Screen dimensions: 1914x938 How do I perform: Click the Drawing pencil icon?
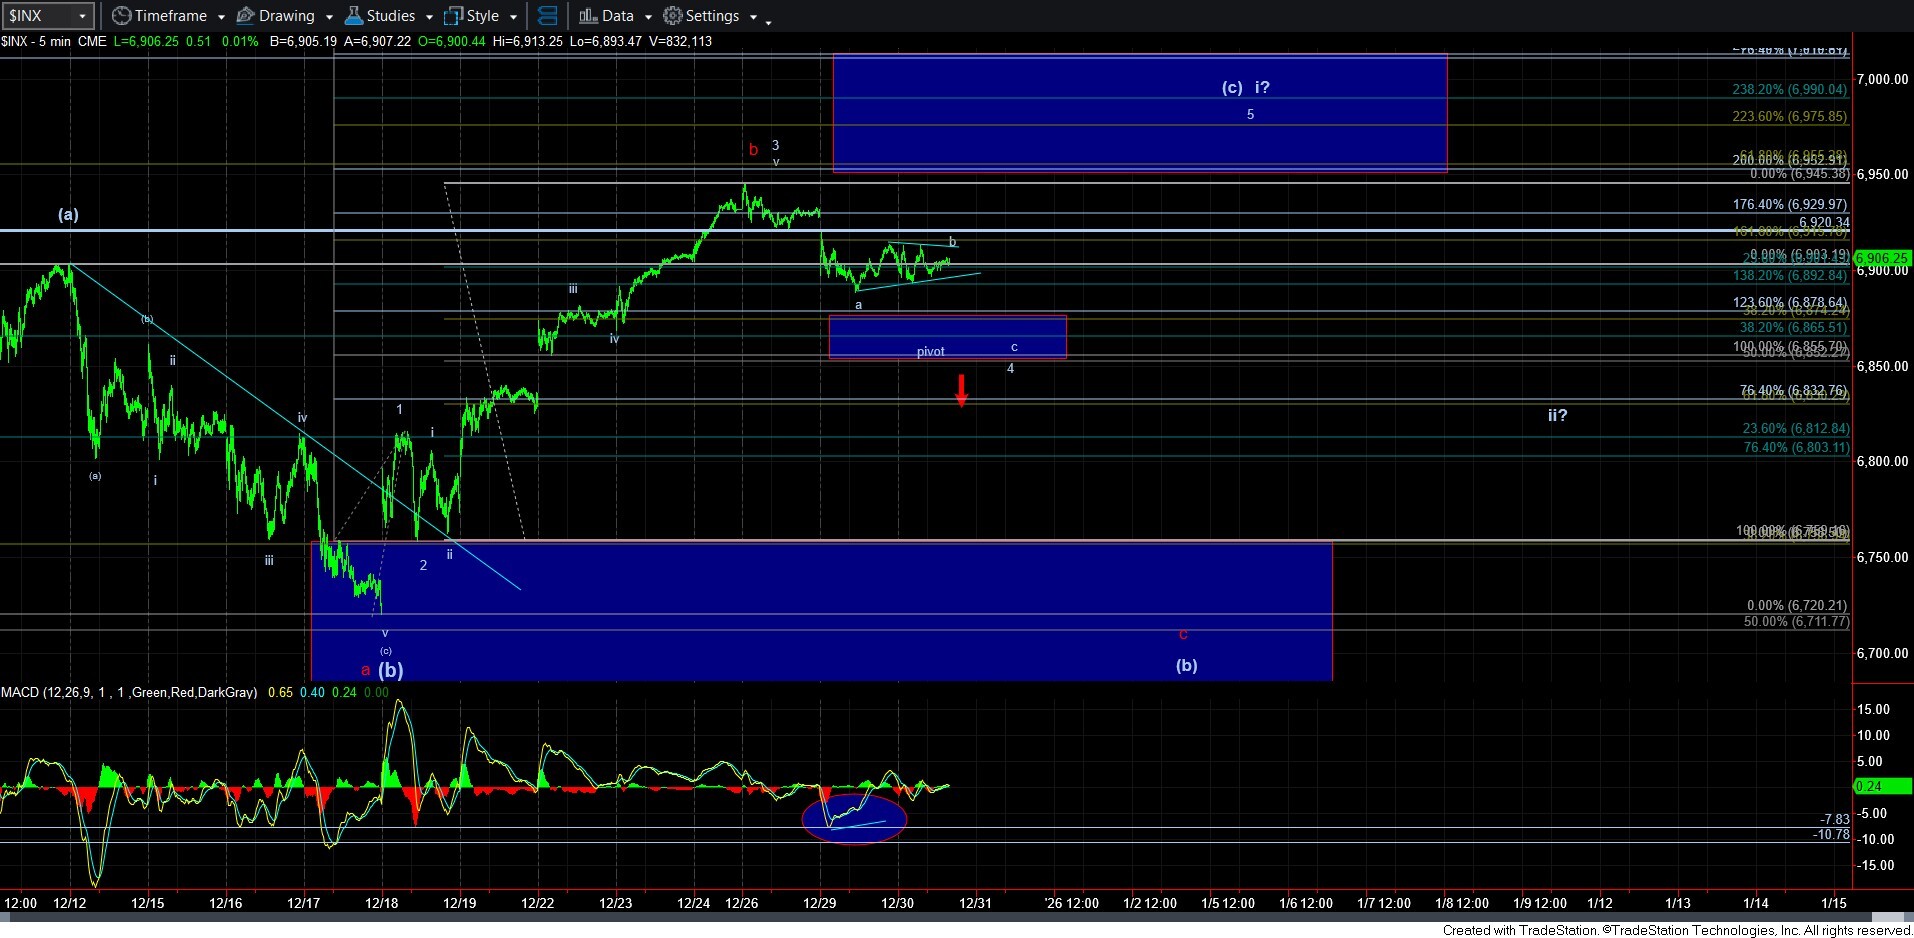(x=245, y=16)
